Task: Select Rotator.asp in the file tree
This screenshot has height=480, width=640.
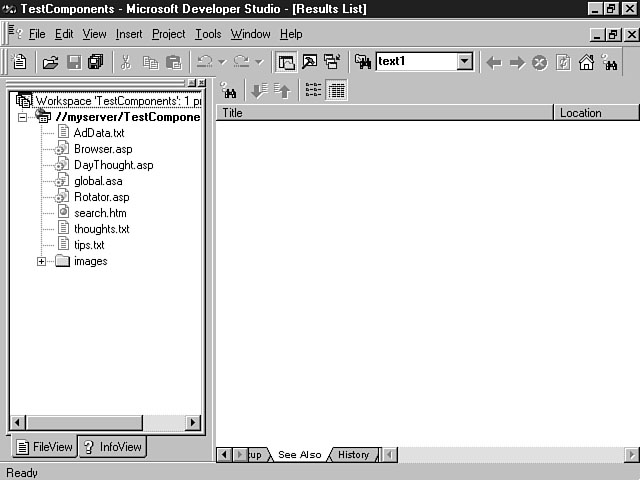Action: (101, 197)
